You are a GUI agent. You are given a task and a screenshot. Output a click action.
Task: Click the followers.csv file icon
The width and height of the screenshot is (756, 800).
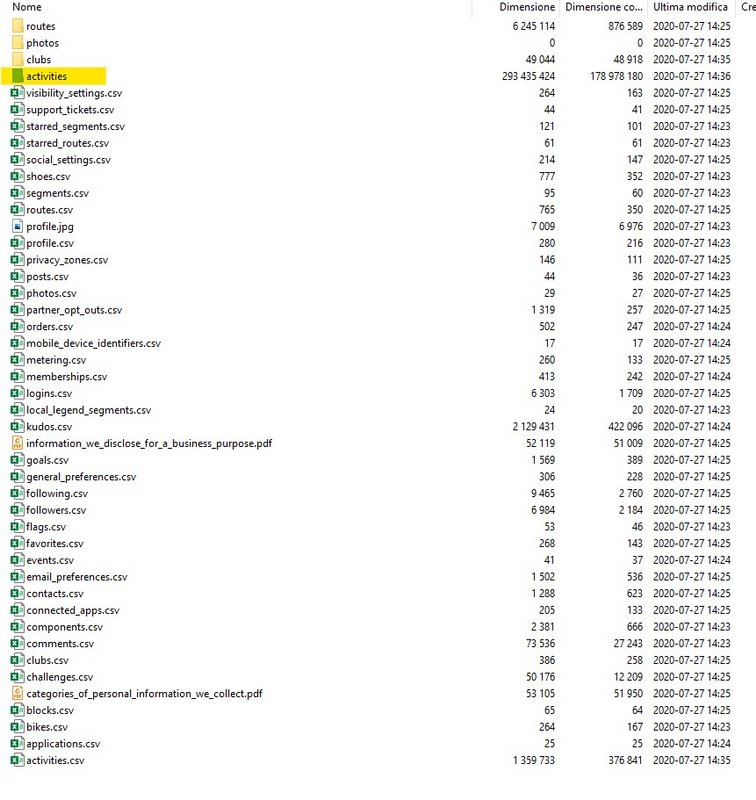click(17, 510)
